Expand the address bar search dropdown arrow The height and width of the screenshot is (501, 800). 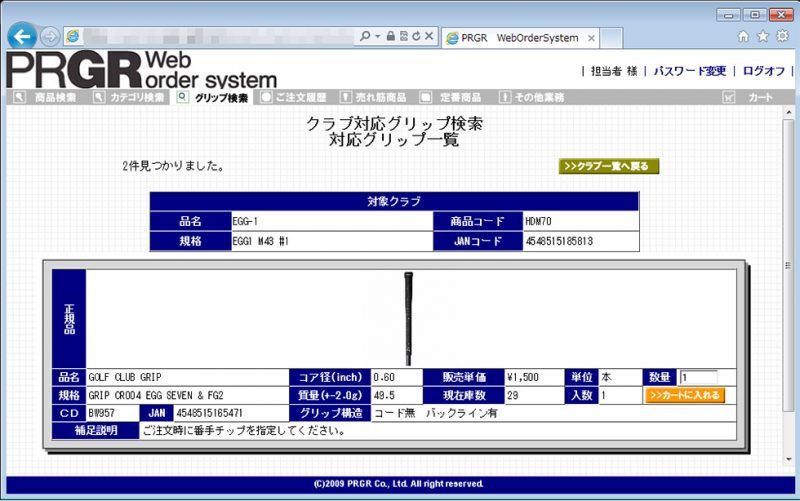pyautogui.click(x=378, y=36)
